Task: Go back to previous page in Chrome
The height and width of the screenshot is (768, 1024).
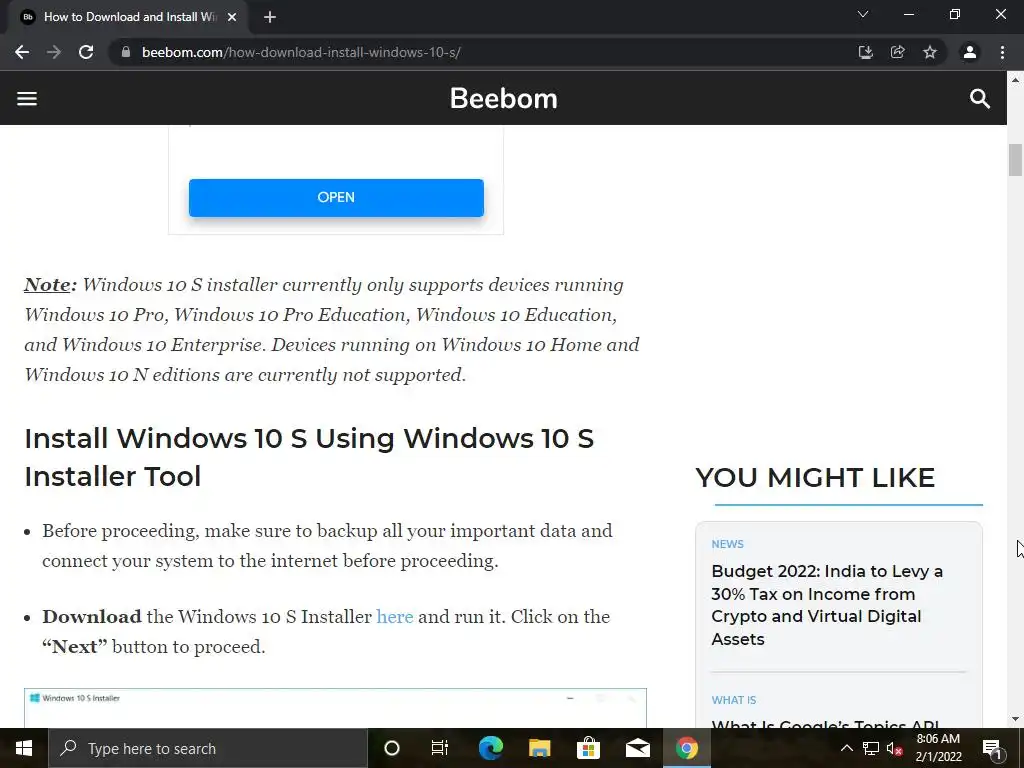Action: [22, 52]
